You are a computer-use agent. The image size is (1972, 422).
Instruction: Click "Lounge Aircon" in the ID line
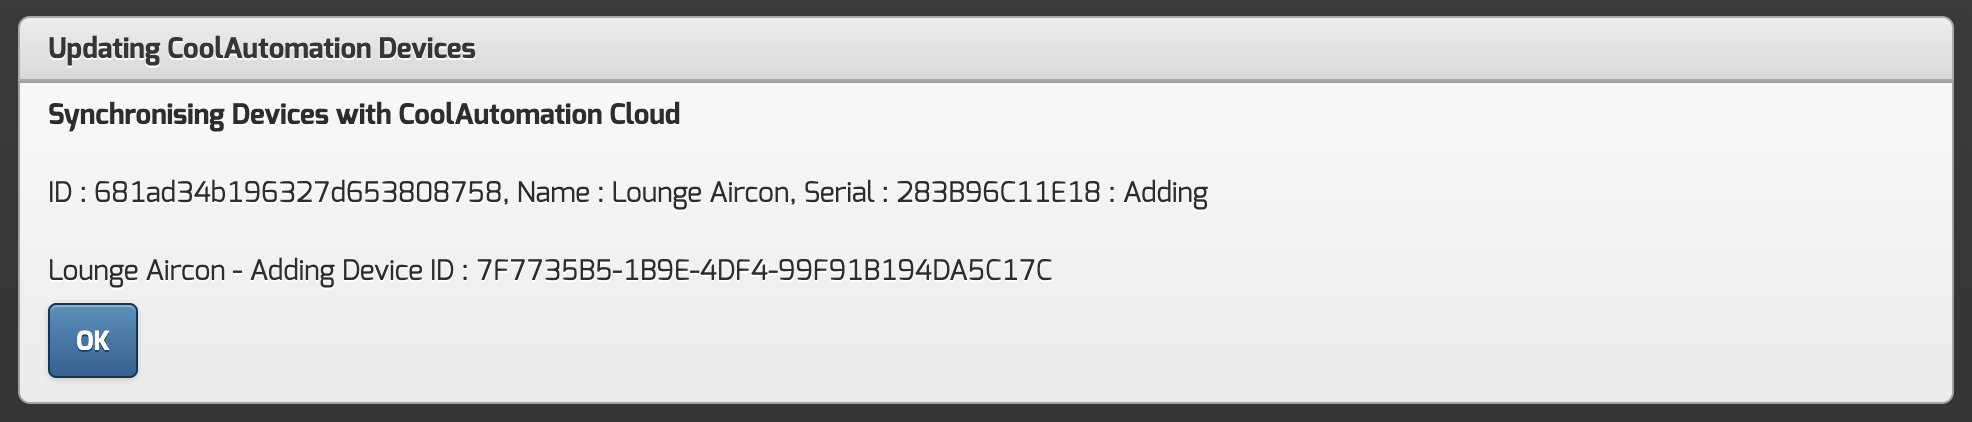point(699,192)
